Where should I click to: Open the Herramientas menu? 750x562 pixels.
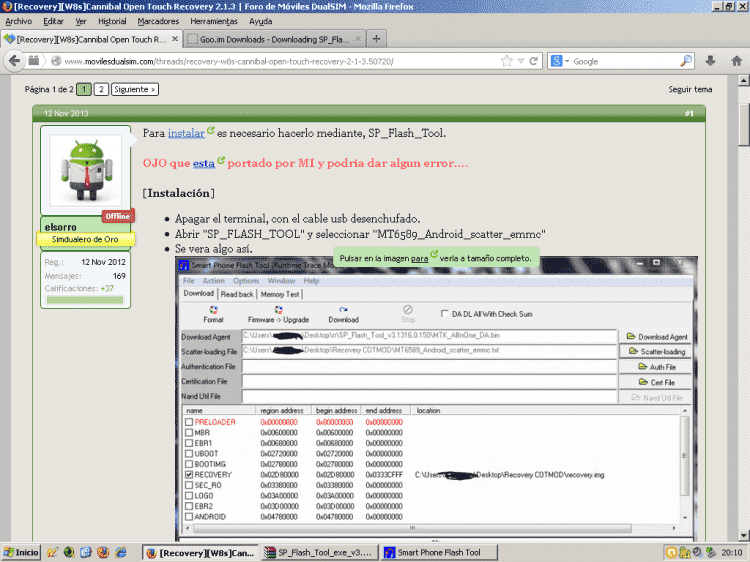coord(214,21)
